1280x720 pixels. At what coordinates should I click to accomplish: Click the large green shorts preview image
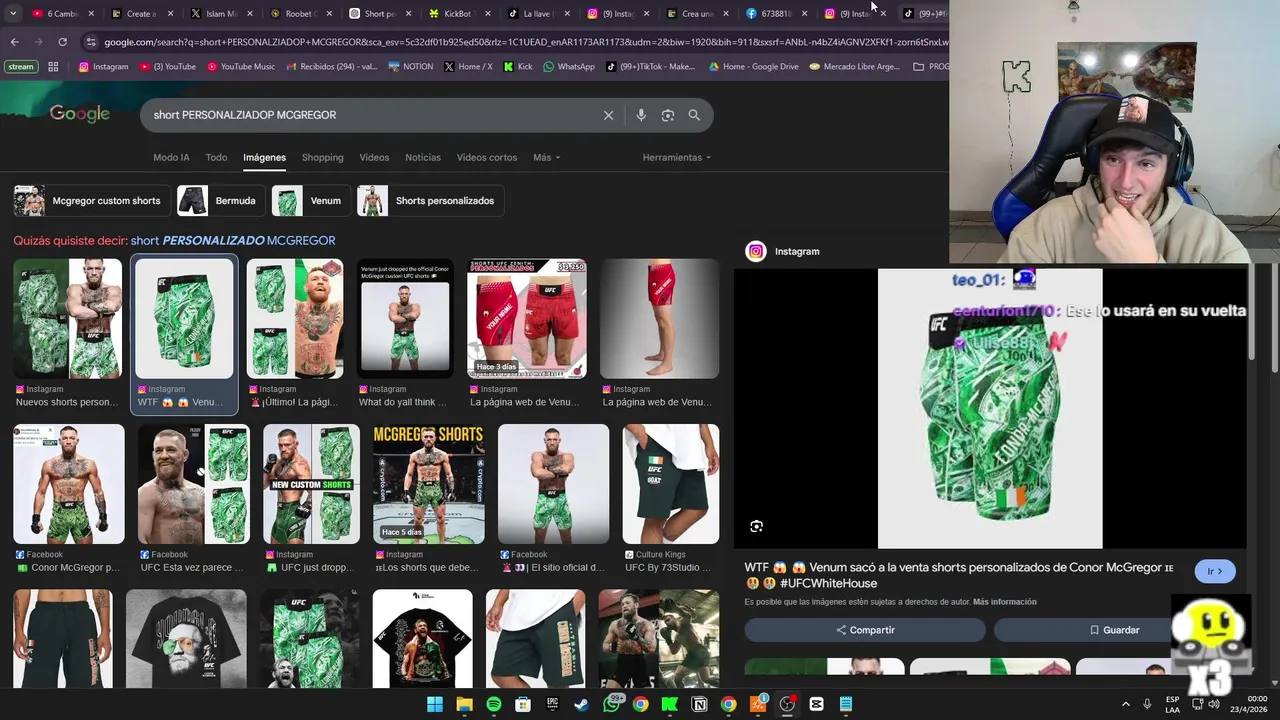point(990,408)
